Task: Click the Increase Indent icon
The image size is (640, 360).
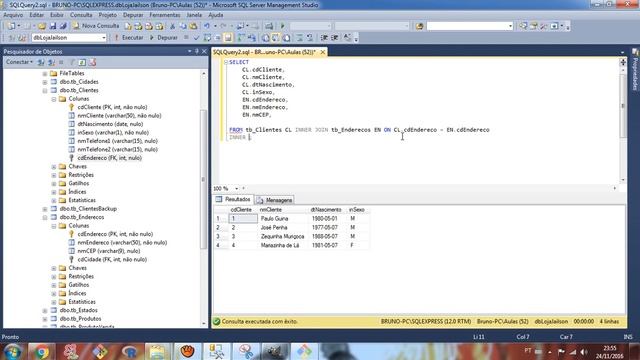Action: tap(334, 38)
